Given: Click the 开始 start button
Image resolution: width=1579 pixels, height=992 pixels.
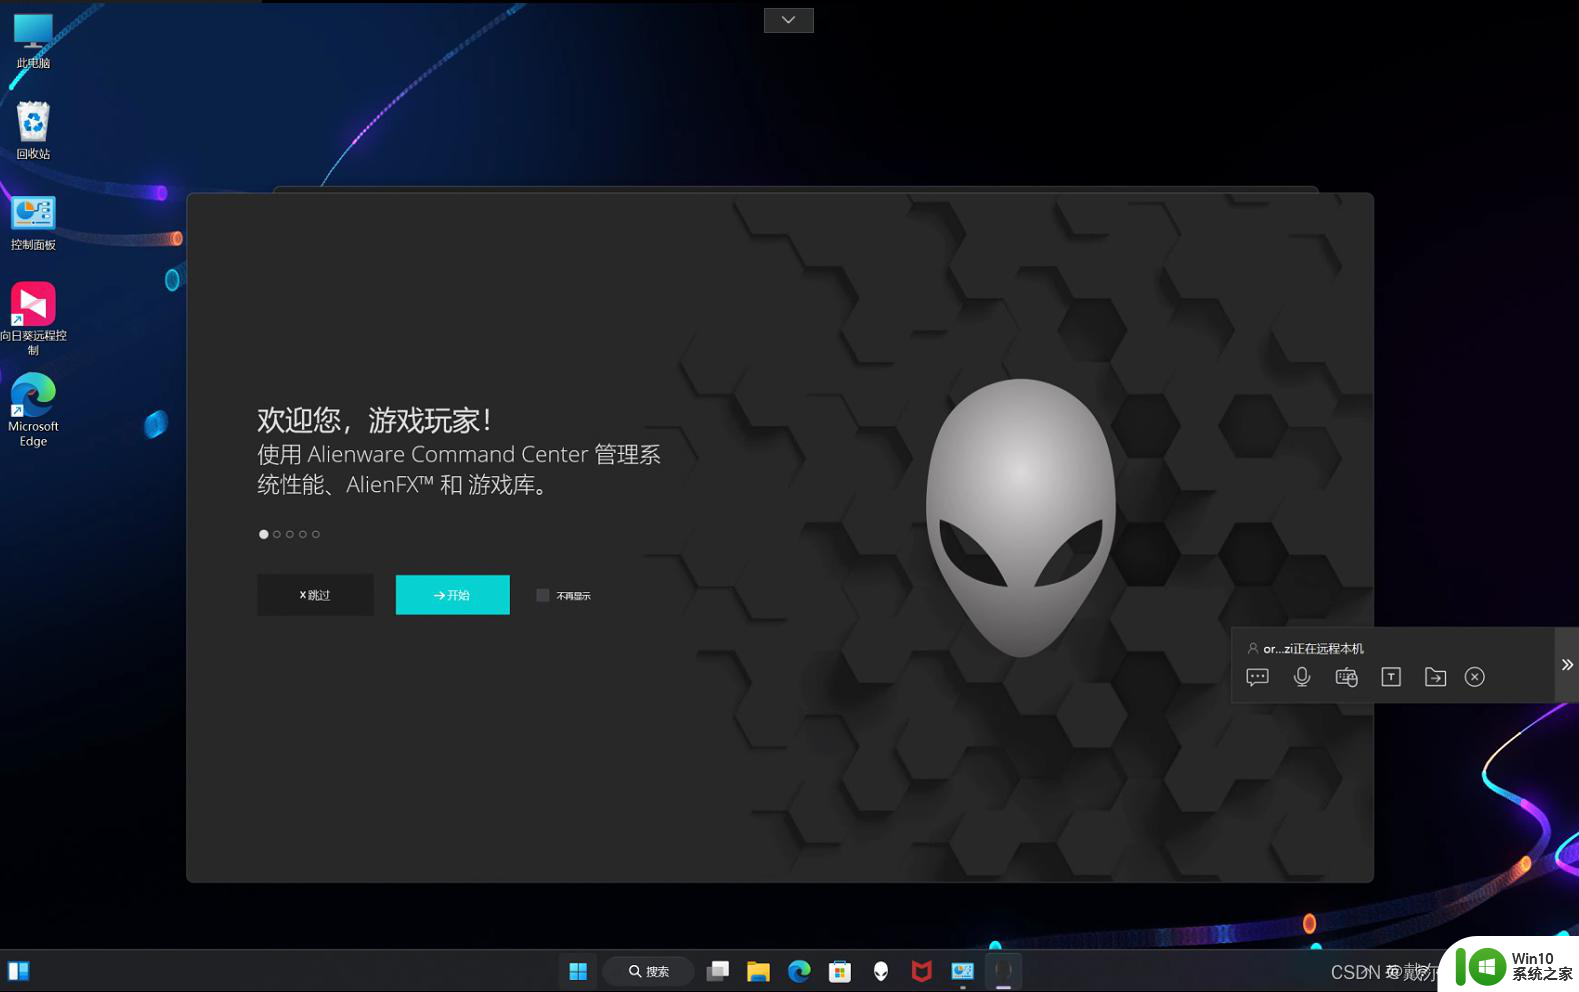Looking at the screenshot, I should tap(452, 595).
